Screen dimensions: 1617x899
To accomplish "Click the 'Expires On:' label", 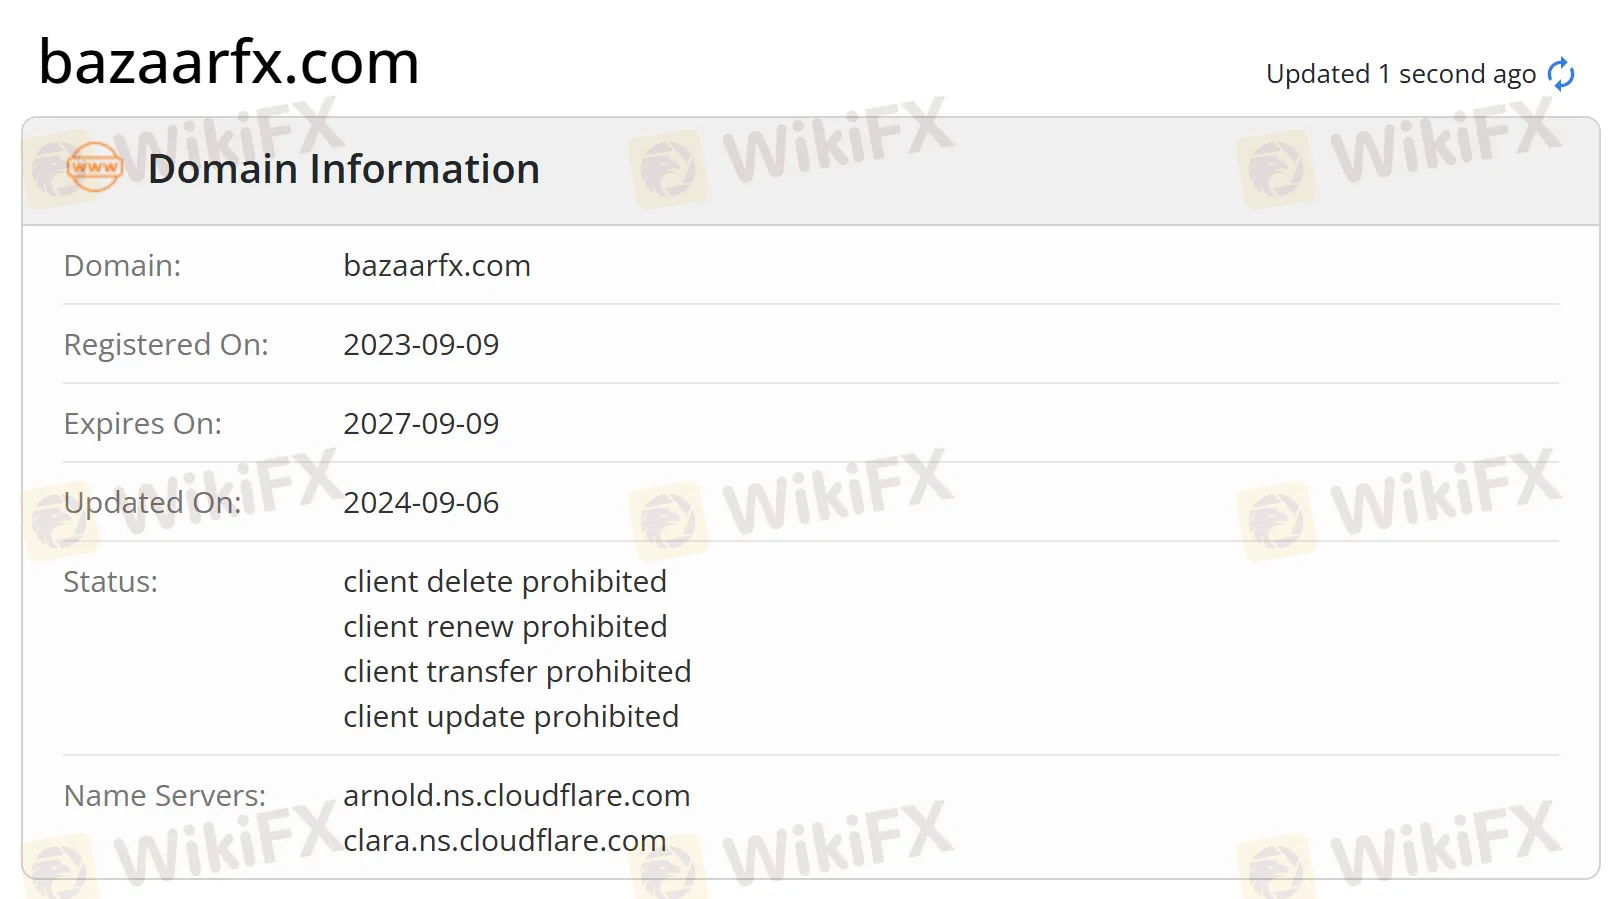I will (143, 423).
